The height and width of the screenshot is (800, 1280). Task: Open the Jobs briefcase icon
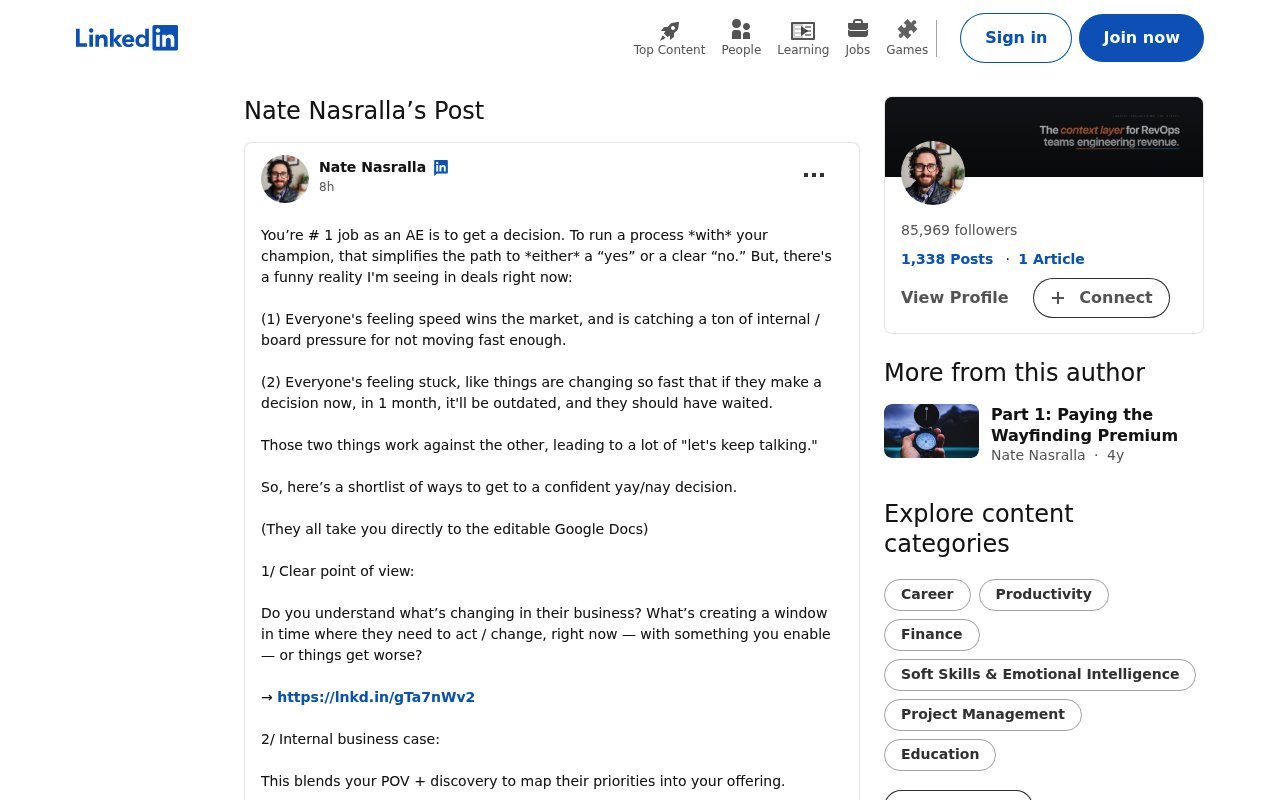click(857, 29)
